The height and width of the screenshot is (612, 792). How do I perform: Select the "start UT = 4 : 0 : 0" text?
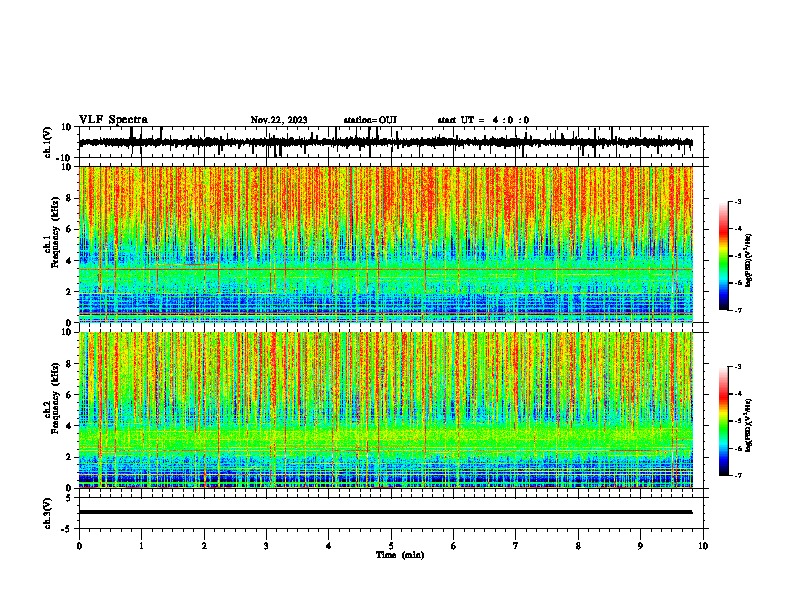coord(483,120)
